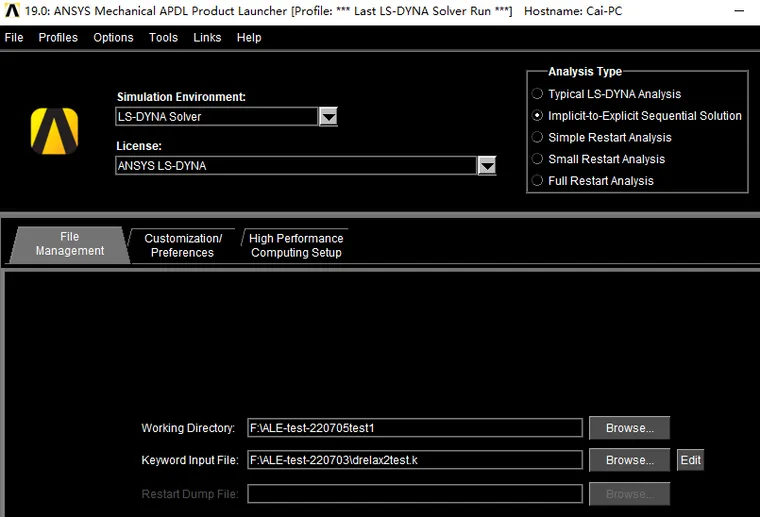Open the File menu

pyautogui.click(x=14, y=38)
